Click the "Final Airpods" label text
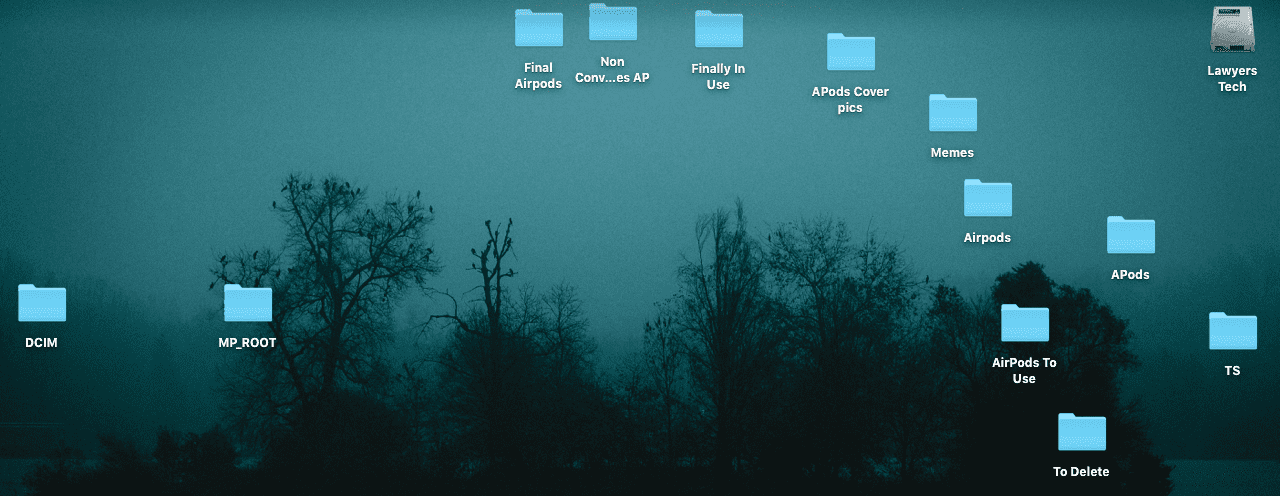Viewport: 1280px width, 496px height. (x=538, y=76)
